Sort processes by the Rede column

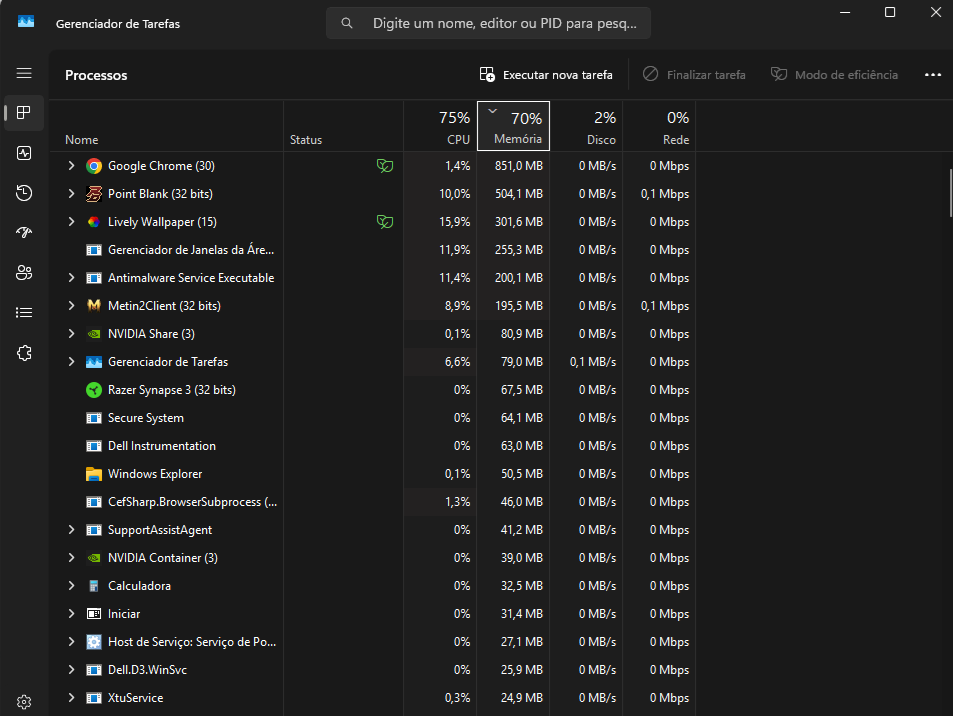(x=659, y=126)
